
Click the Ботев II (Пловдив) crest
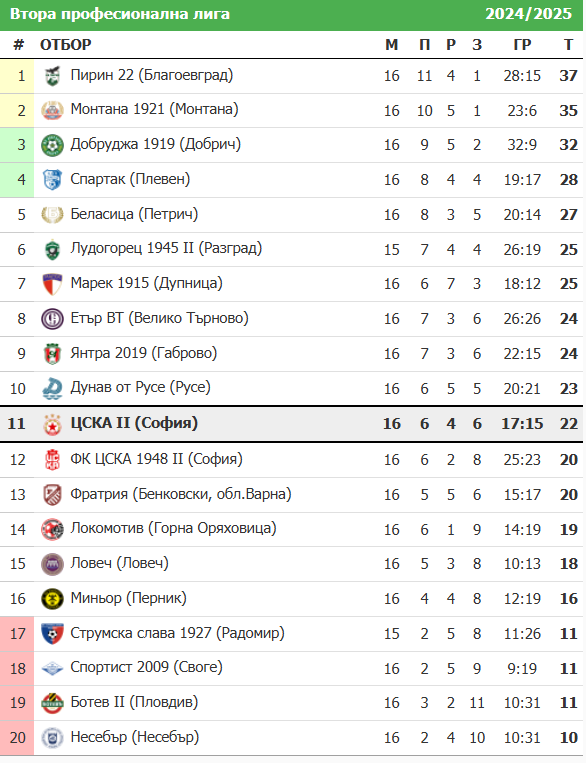click(x=52, y=703)
